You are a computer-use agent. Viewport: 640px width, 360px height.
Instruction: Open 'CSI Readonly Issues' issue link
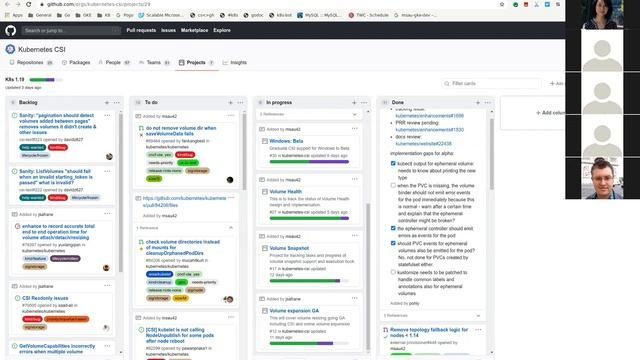coord(45,298)
